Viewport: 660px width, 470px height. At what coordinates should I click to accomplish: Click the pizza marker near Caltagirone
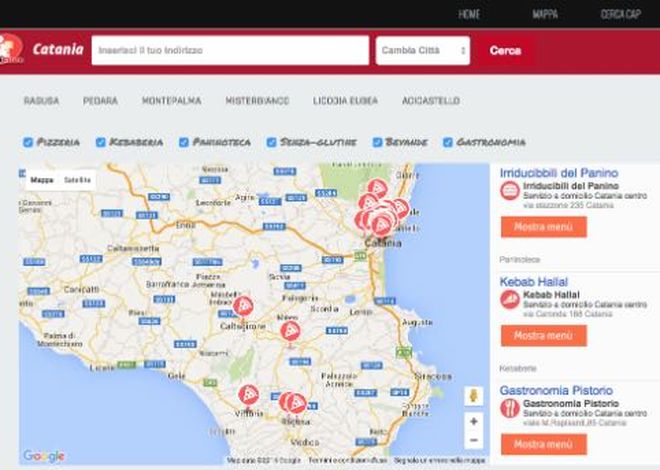(243, 307)
